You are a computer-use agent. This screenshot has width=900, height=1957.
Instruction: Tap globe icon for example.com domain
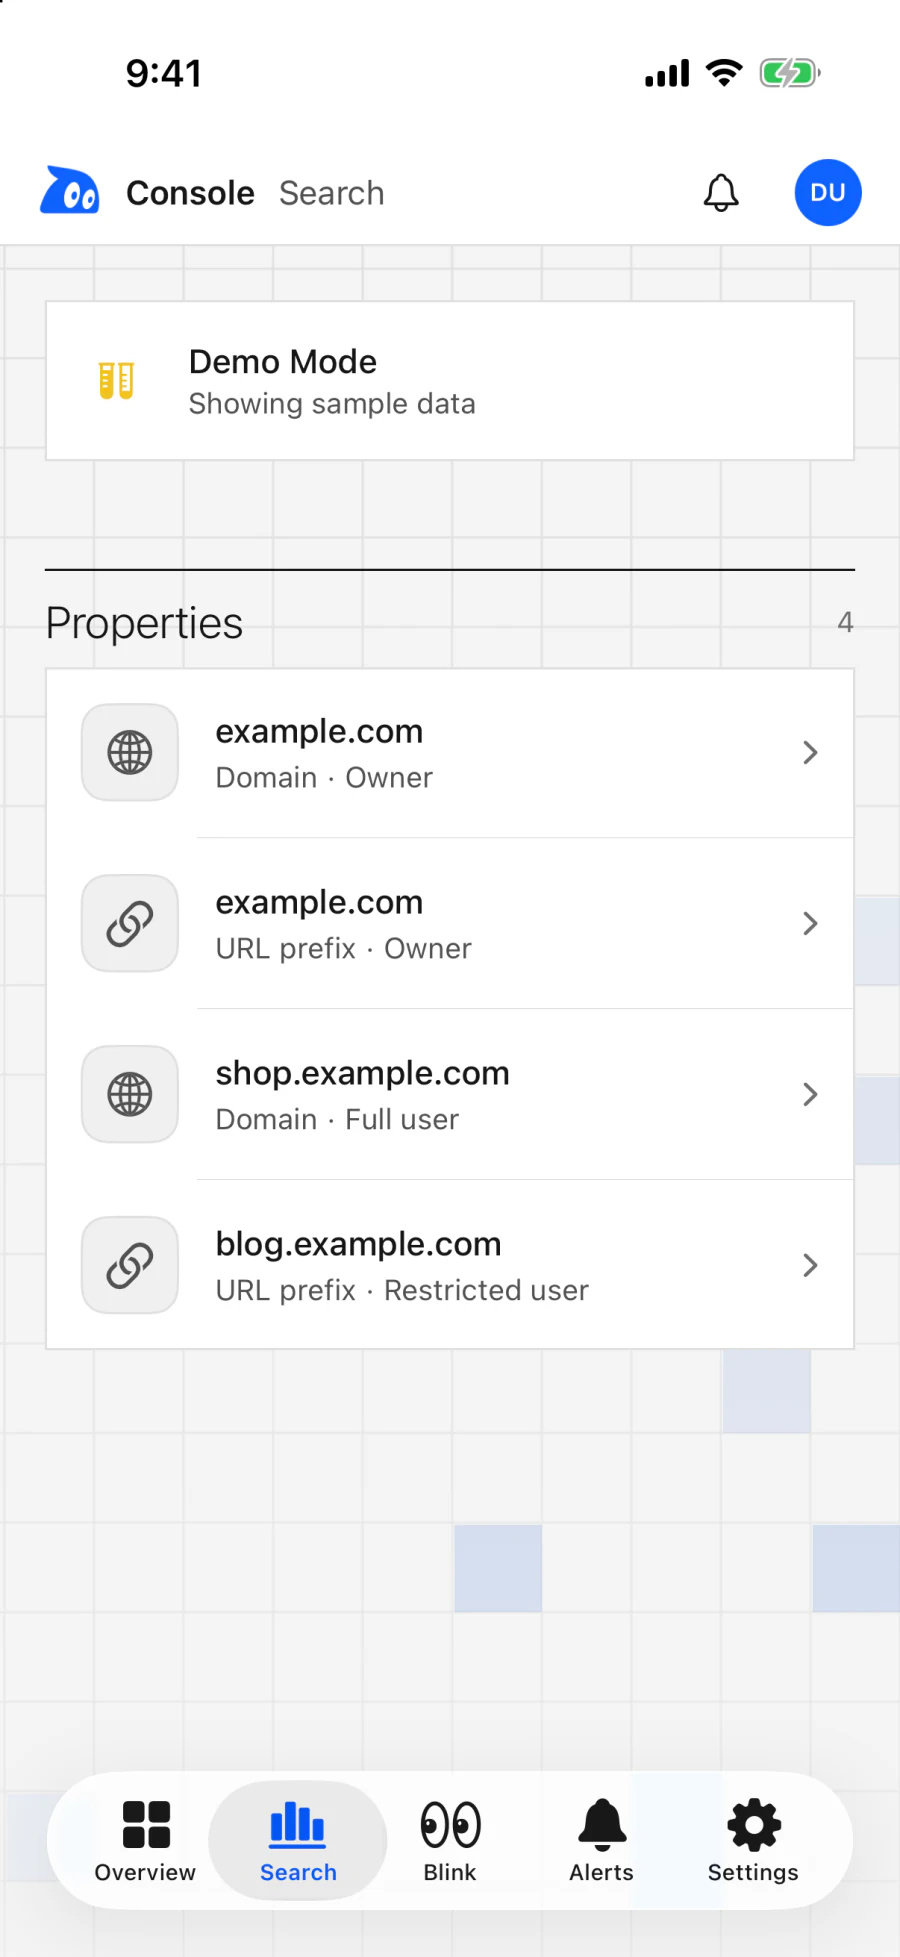coord(130,752)
